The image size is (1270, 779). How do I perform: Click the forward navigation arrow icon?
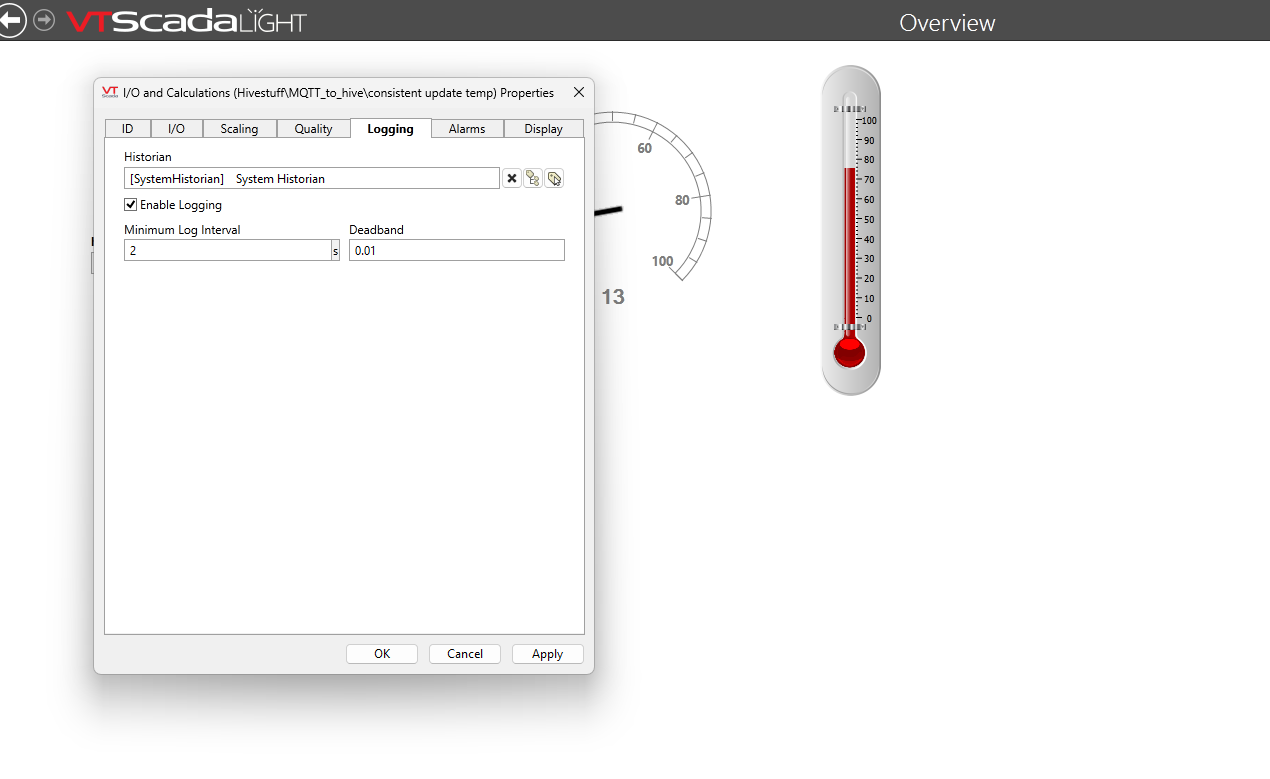tap(44, 21)
